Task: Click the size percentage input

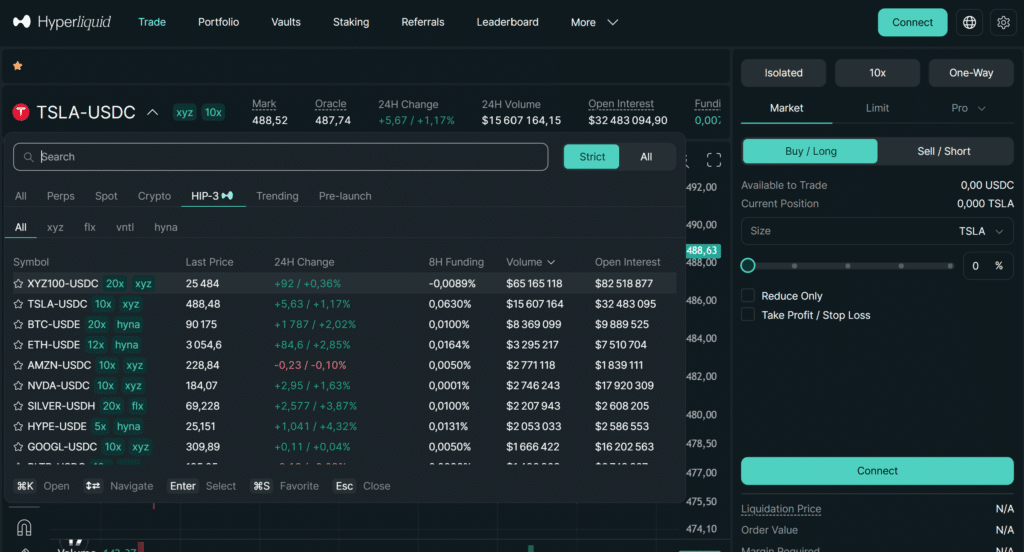Action: pos(987,266)
